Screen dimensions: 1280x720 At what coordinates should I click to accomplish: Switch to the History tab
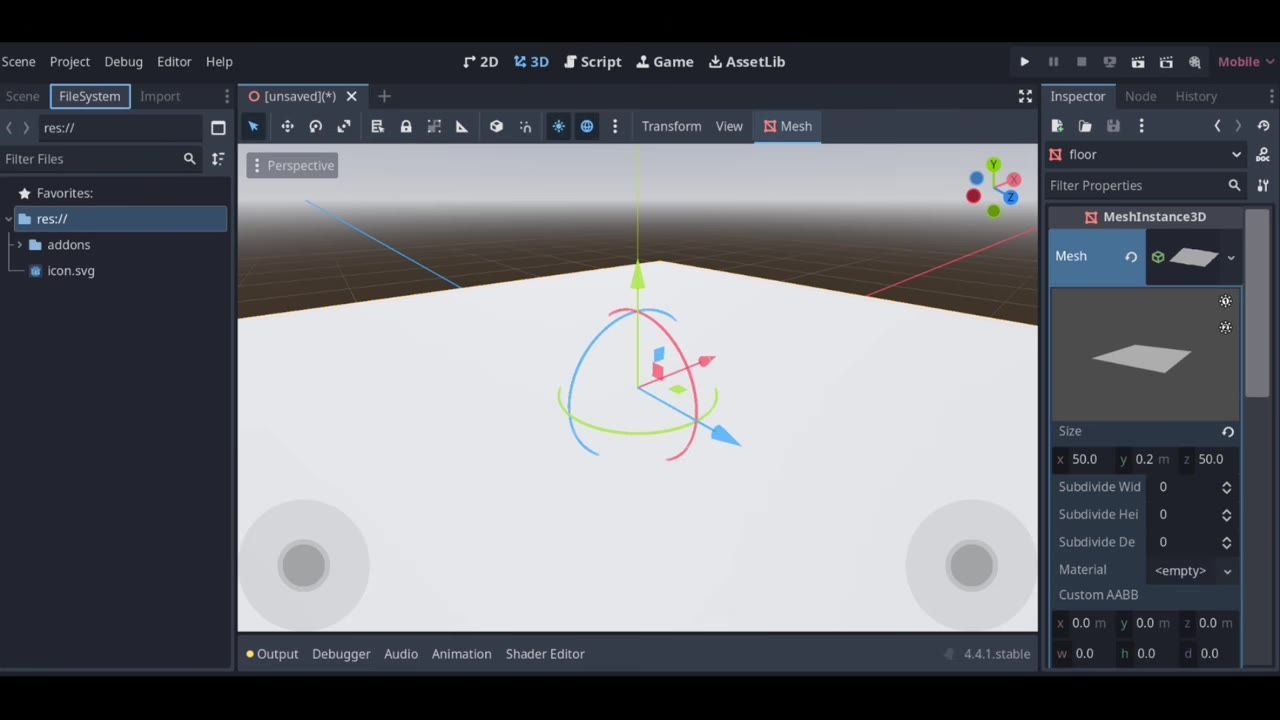pos(1196,96)
